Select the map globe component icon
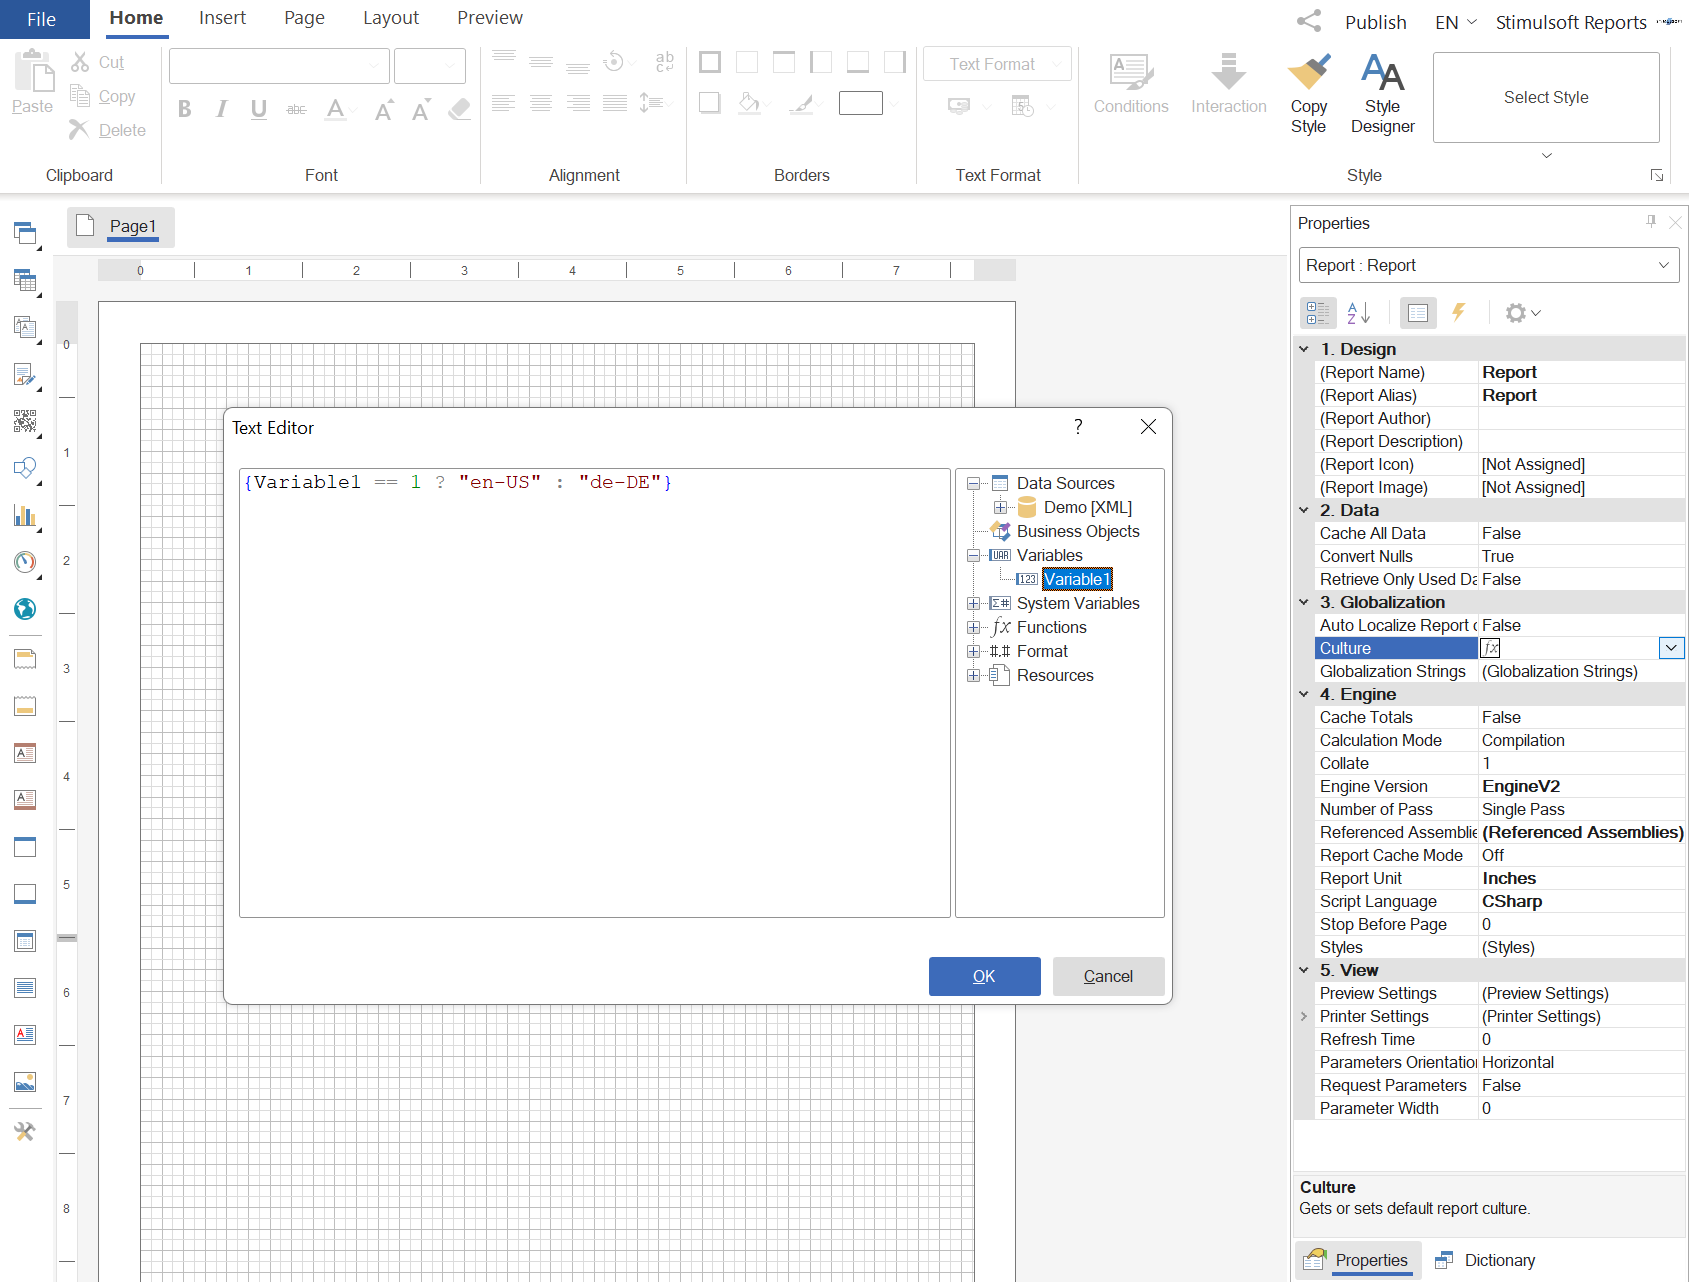1690x1282 pixels. (25, 609)
